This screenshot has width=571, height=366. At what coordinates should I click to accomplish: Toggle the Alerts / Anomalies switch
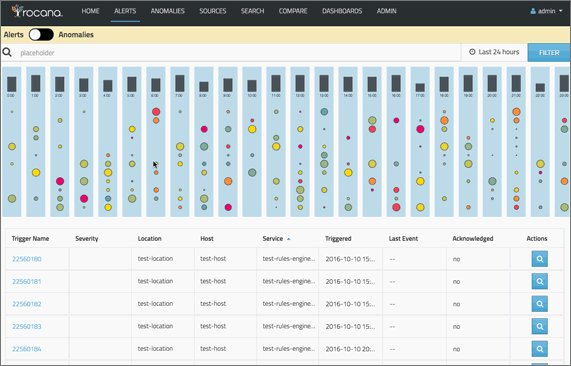pyautogui.click(x=41, y=35)
